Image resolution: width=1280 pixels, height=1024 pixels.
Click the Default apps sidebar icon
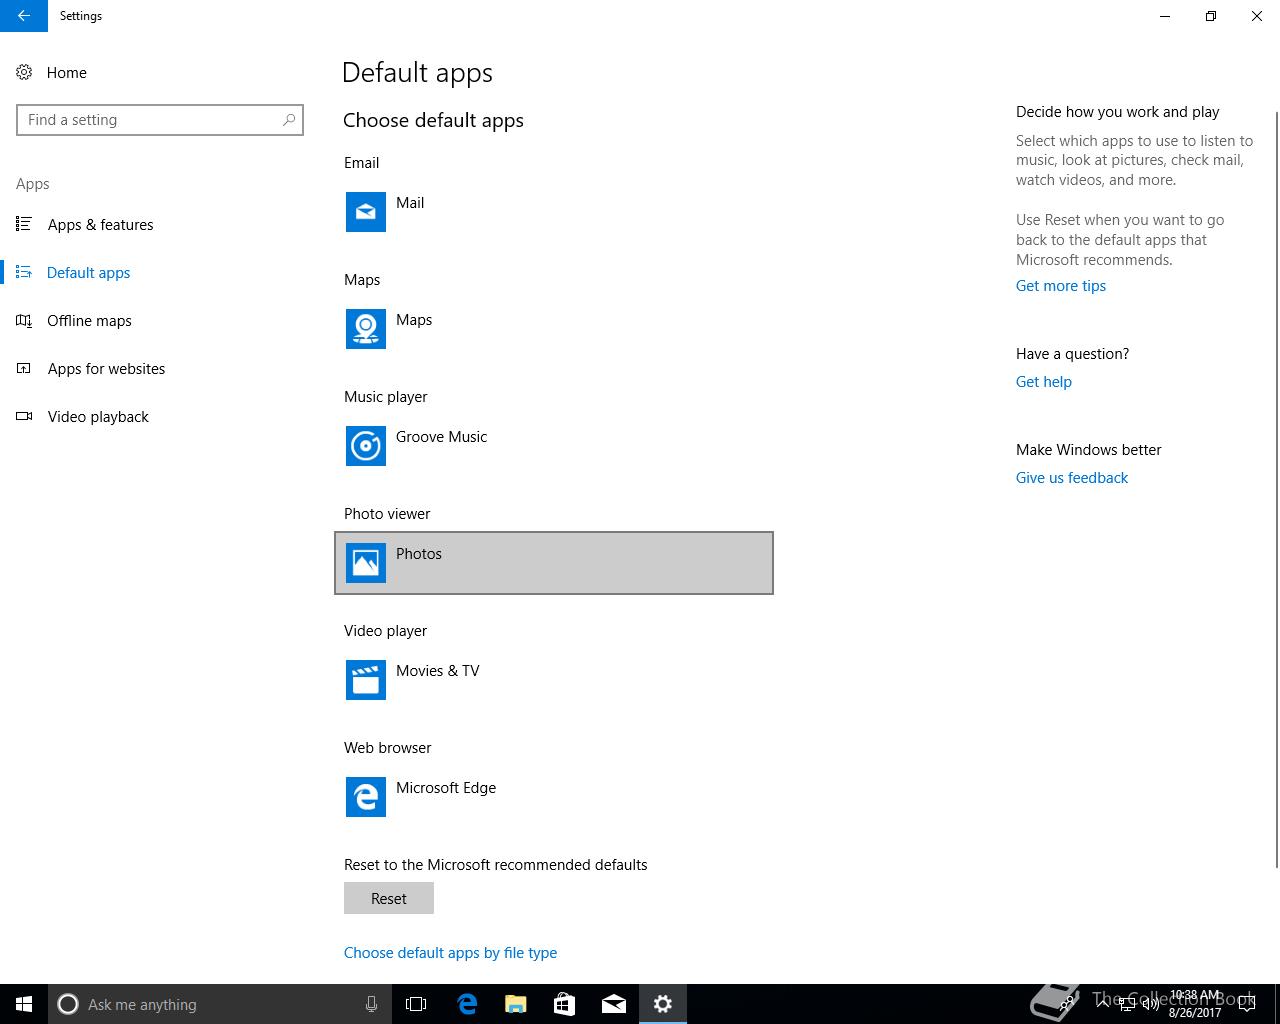24,272
